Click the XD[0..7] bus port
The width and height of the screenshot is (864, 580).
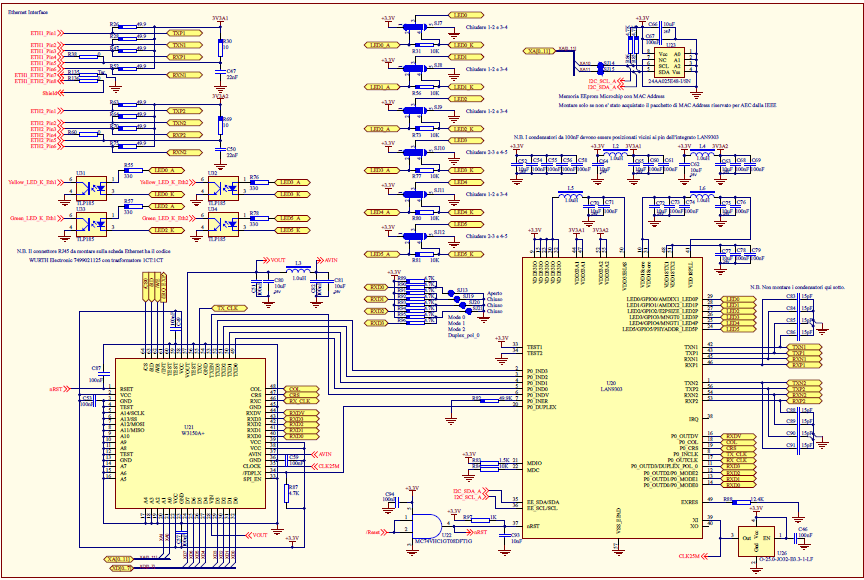(x=121, y=567)
